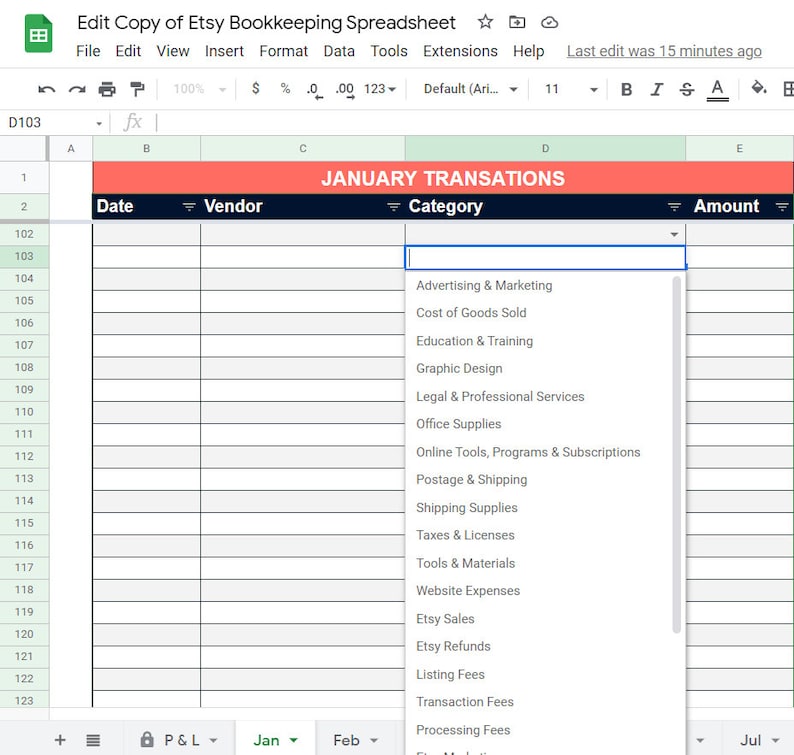Open Google Sheets home icon

coord(38,33)
